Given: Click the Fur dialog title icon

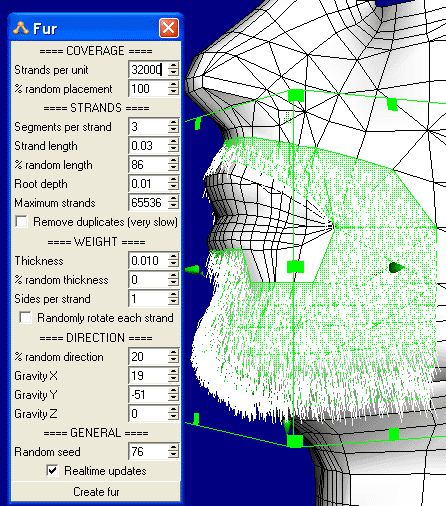Looking at the screenshot, I should point(21,28).
